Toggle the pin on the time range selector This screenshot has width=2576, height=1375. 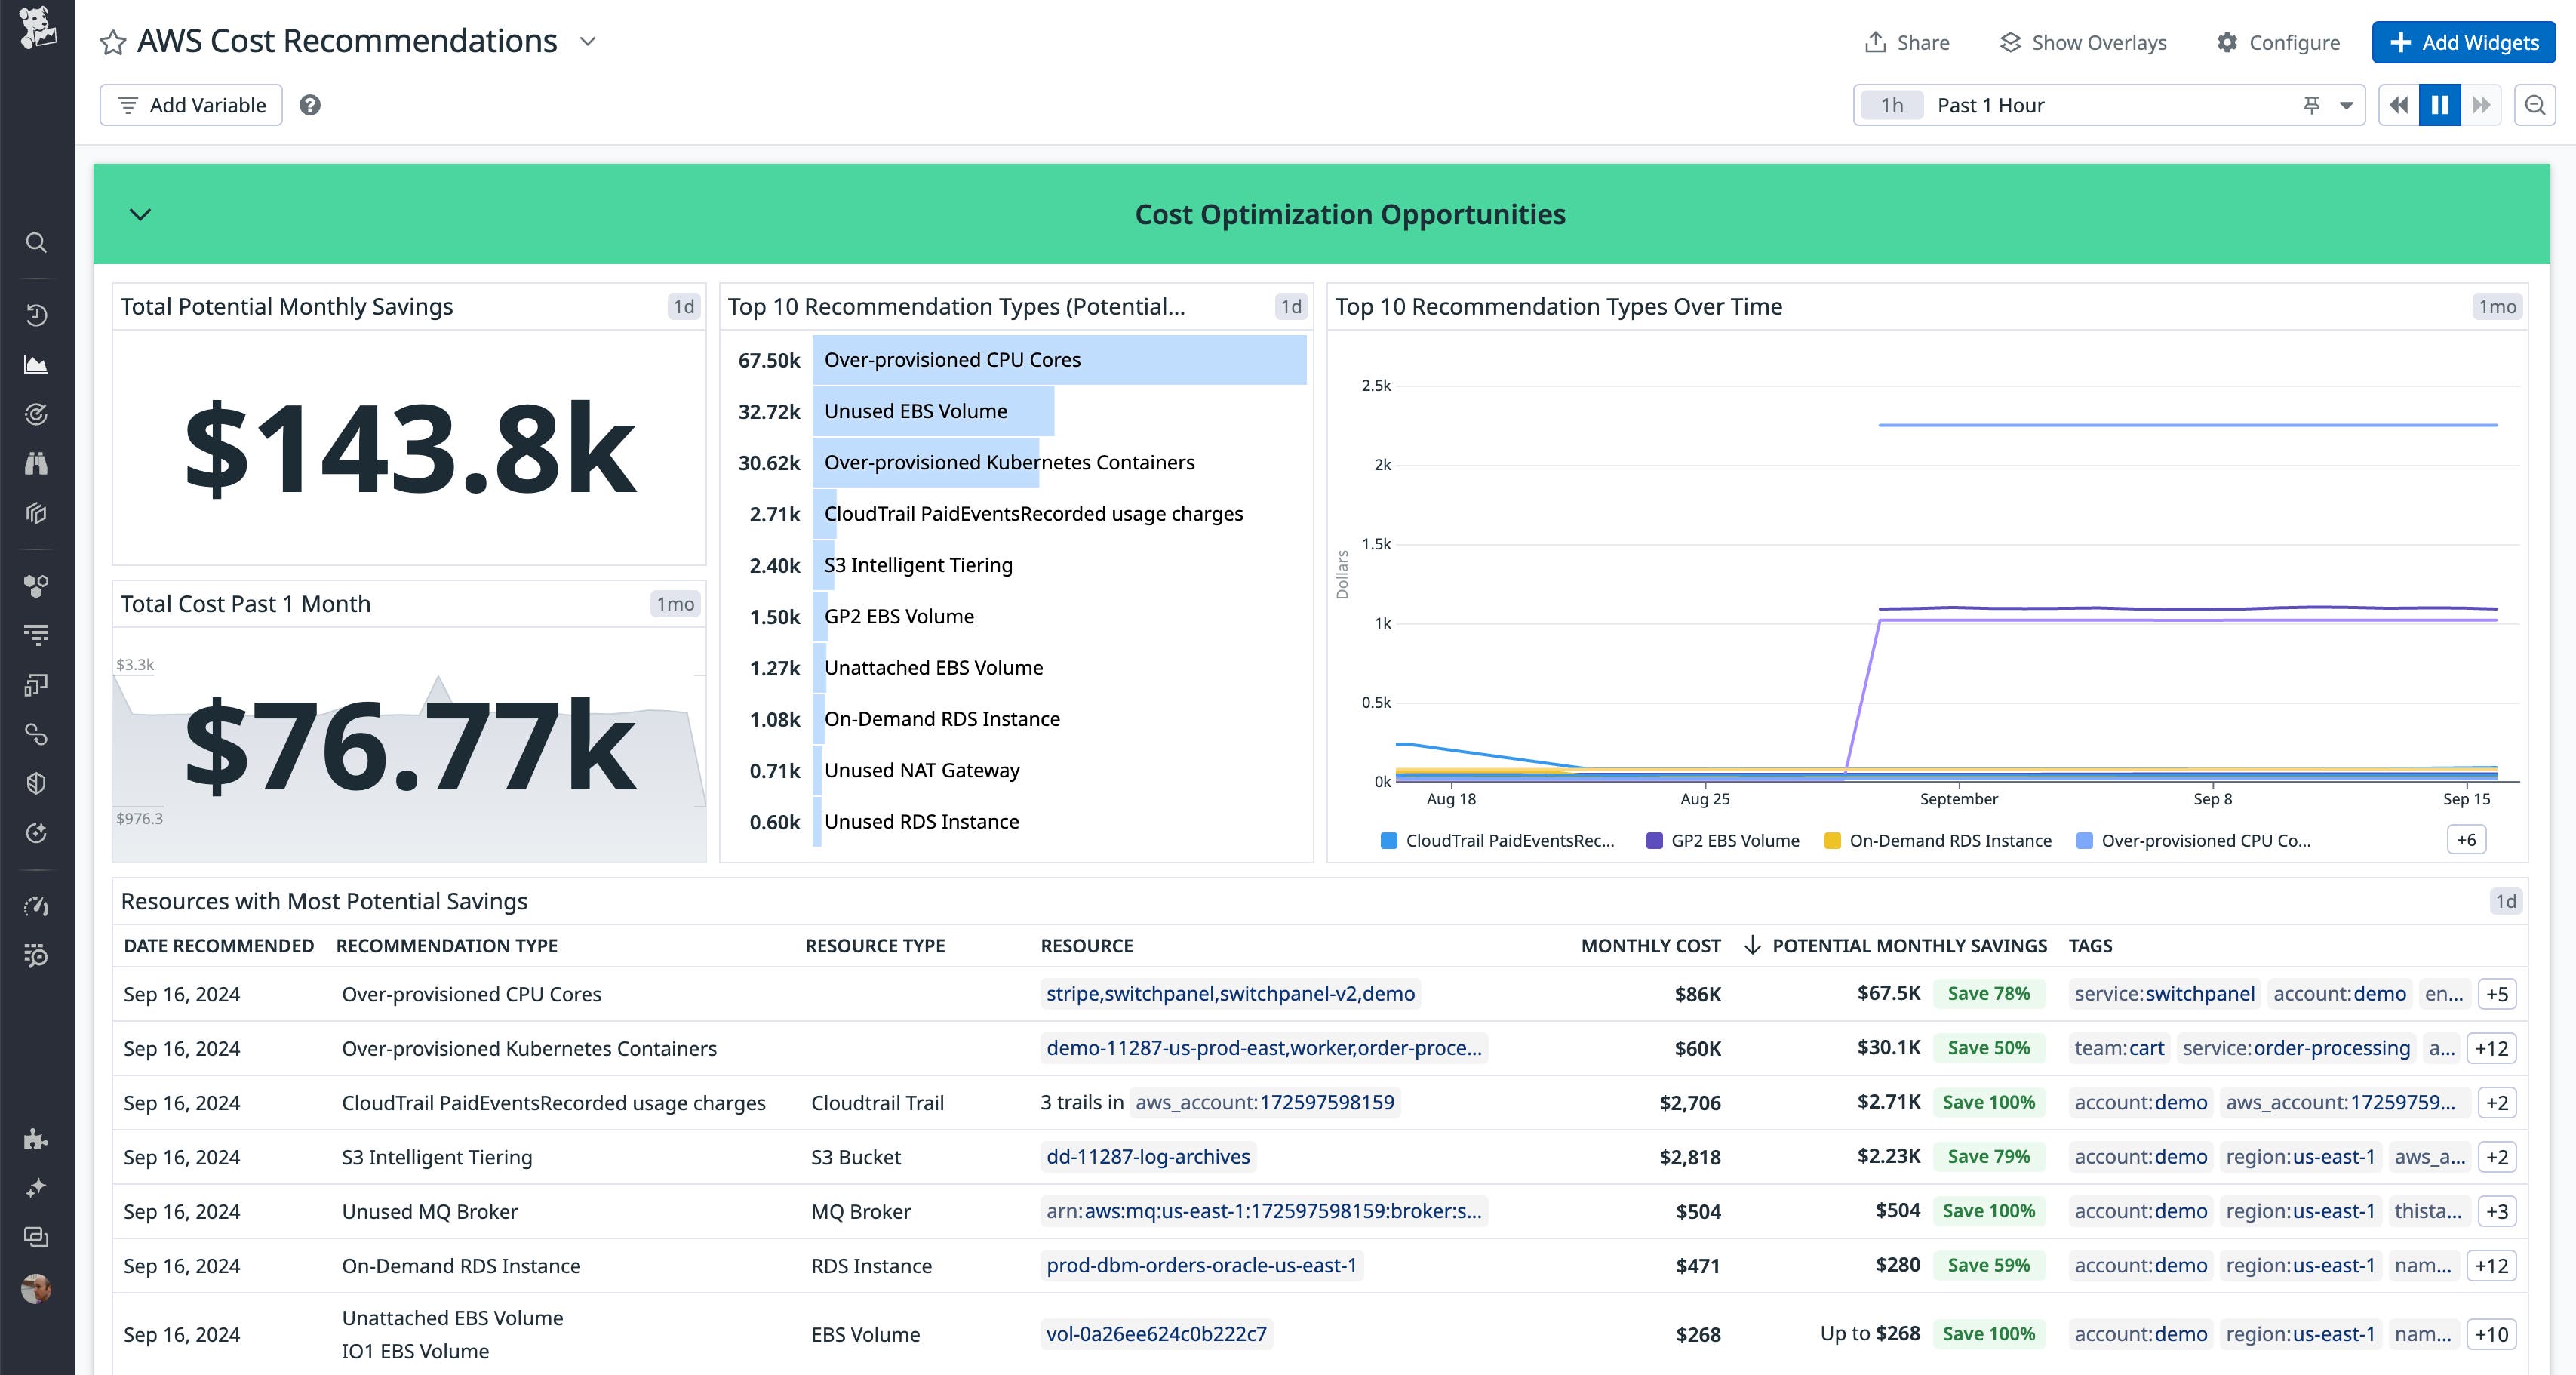pyautogui.click(x=2312, y=104)
